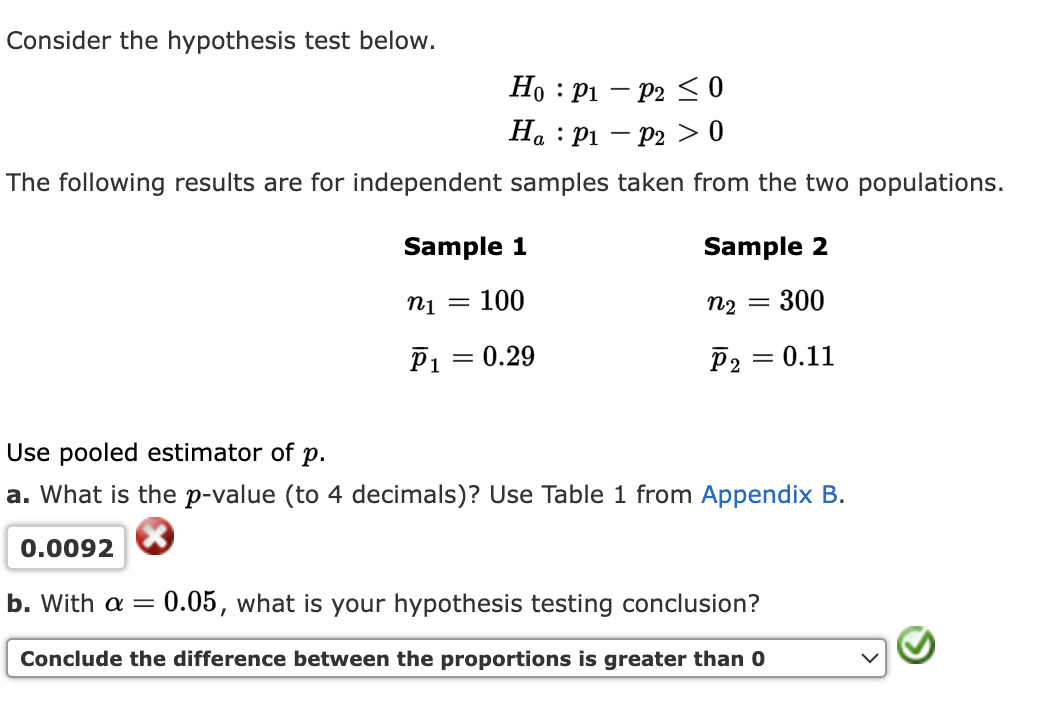1038x720 pixels.
Task: Click the Sample 1 column header
Action: pos(464,246)
